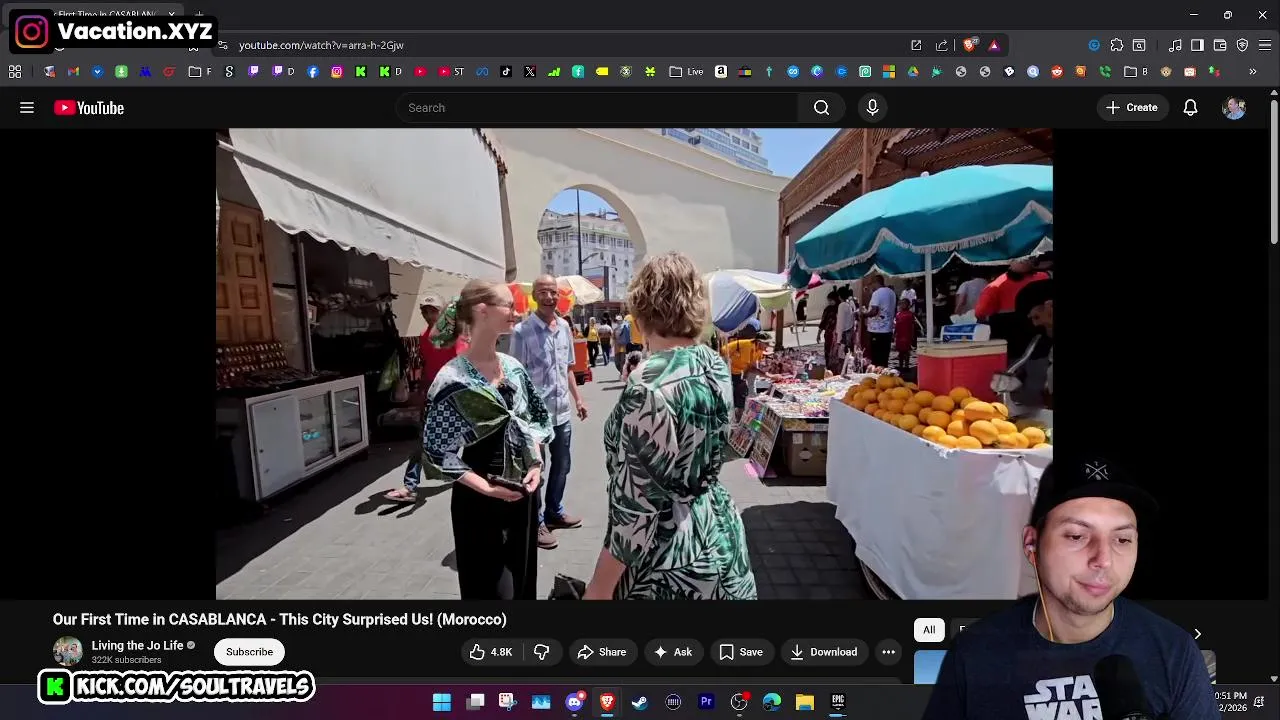Screen dimensions: 1280x720
Task: Open the Brave VPN shield icon
Action: [1242, 45]
